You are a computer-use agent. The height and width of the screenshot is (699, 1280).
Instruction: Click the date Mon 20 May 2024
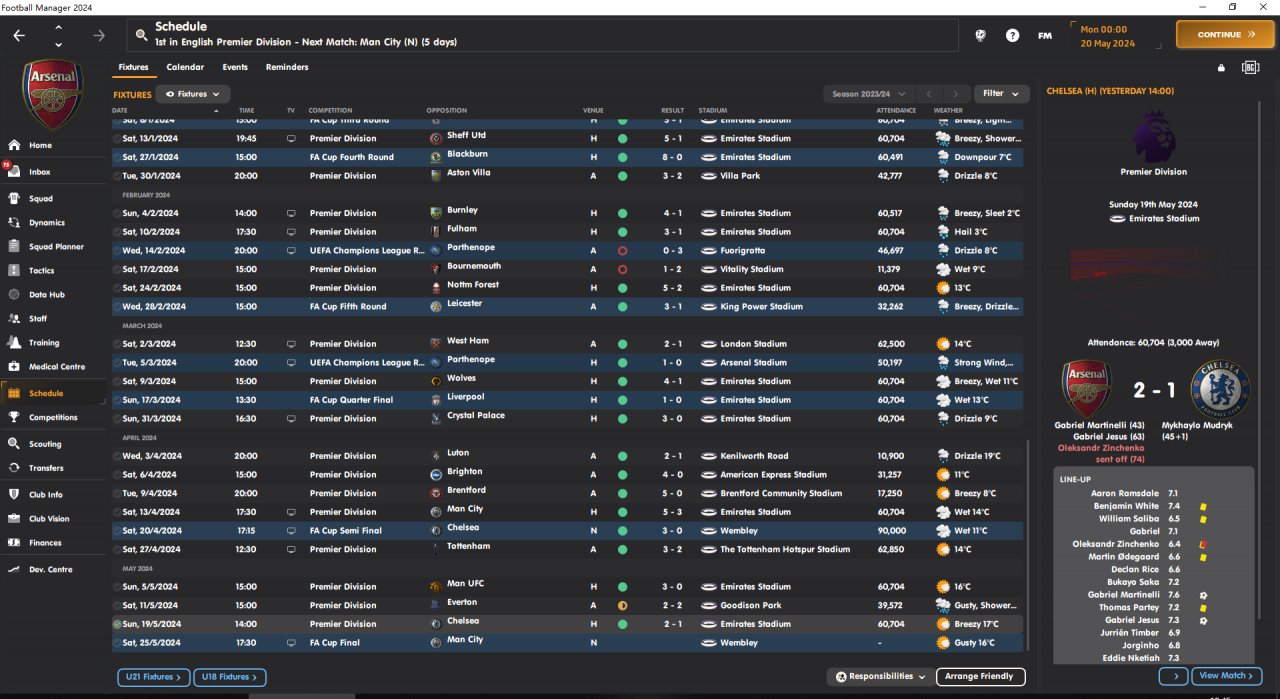click(1107, 37)
